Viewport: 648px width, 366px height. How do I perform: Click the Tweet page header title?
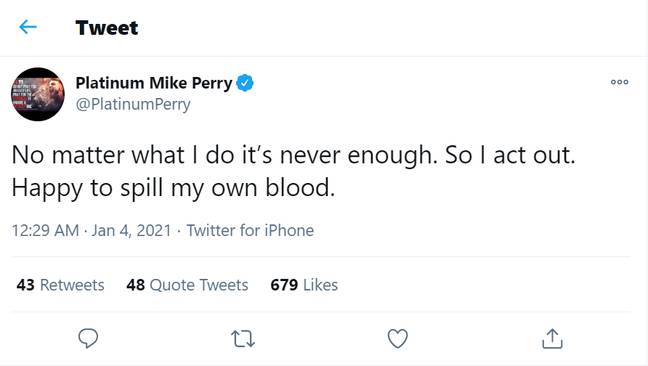point(107,28)
